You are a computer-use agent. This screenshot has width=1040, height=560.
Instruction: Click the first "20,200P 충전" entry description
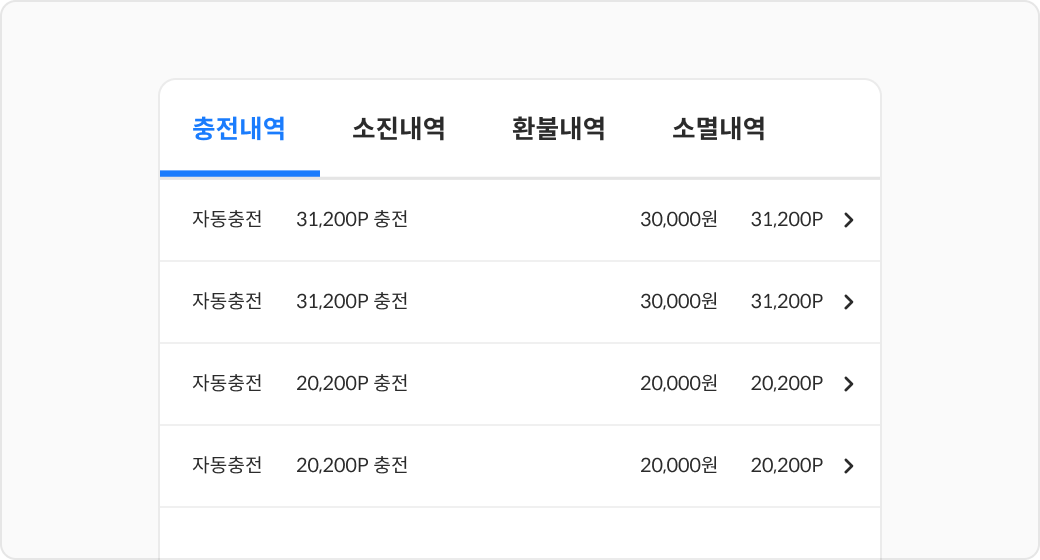tap(352, 384)
